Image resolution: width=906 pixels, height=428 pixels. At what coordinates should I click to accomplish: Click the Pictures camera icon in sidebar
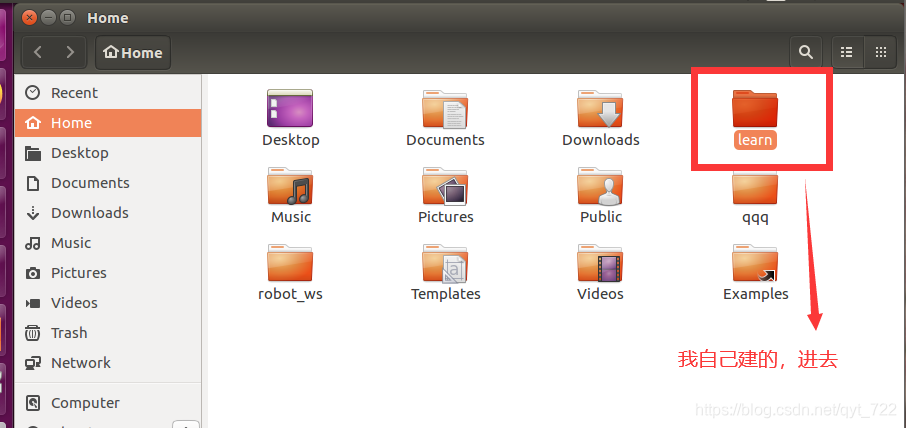pyautogui.click(x=33, y=273)
